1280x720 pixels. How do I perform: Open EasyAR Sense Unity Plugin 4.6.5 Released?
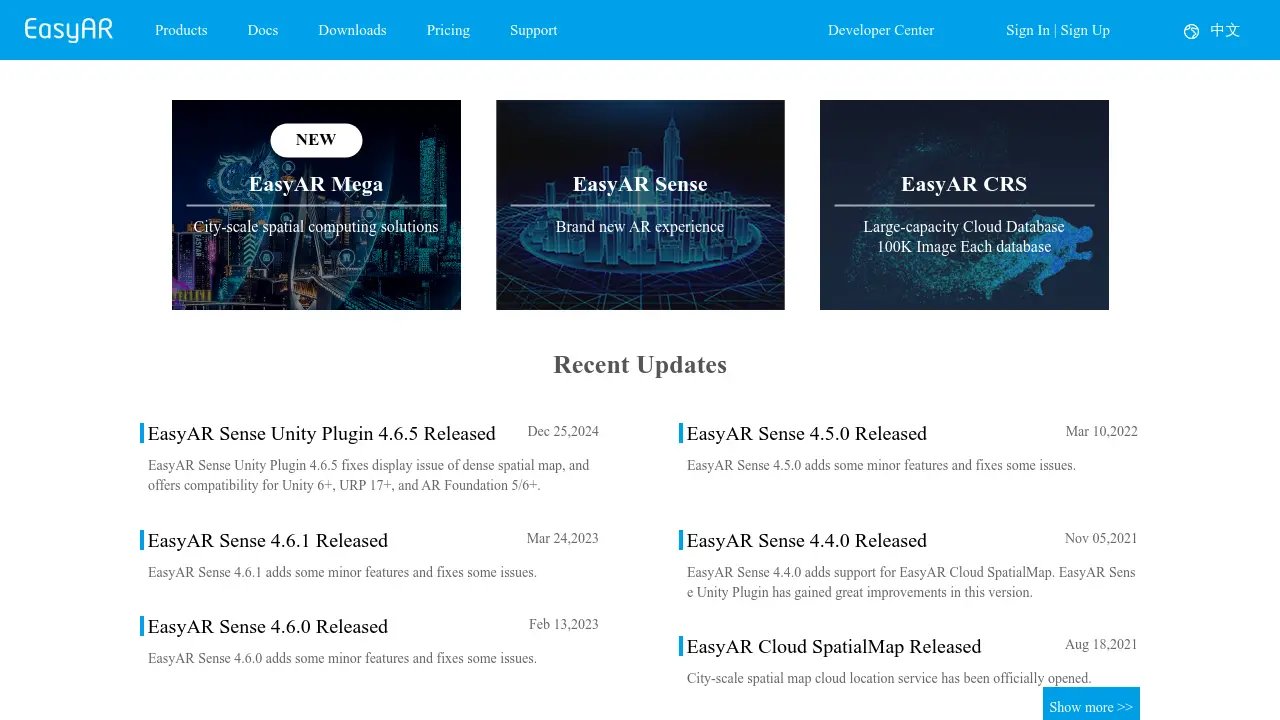322,434
